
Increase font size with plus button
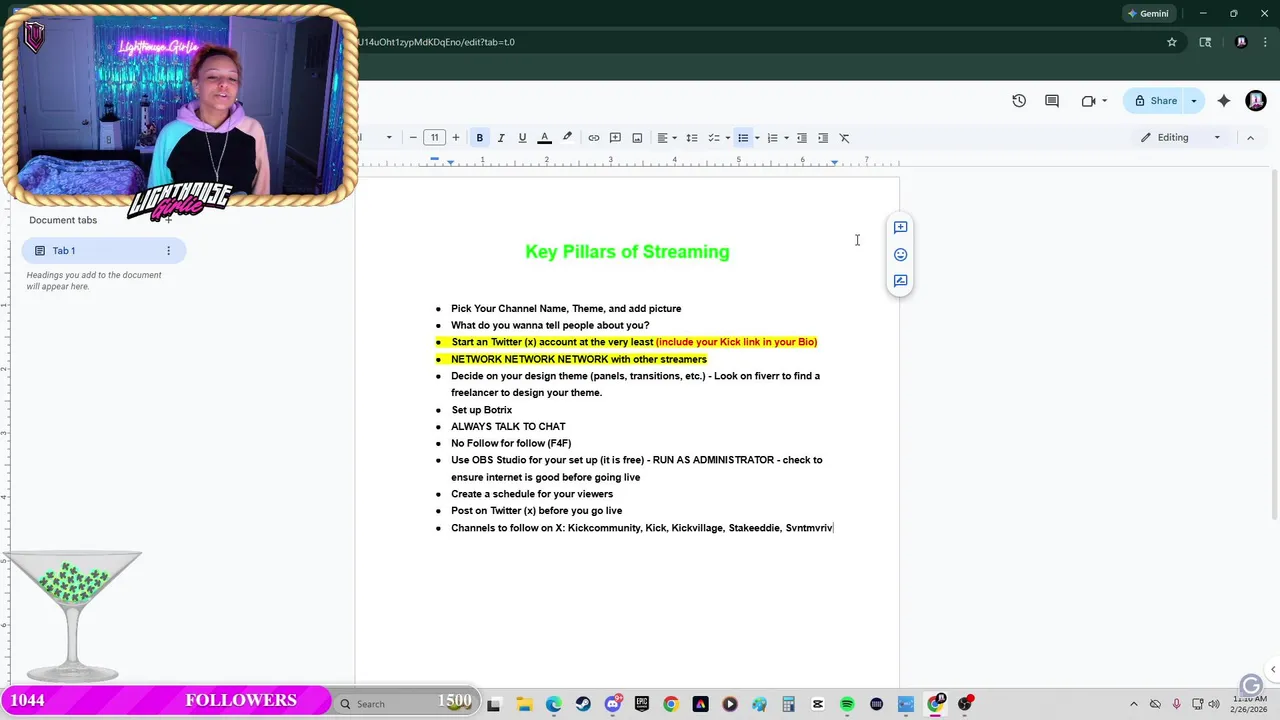pyautogui.click(x=456, y=138)
